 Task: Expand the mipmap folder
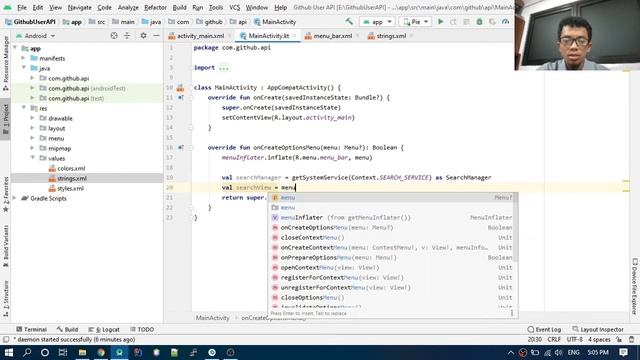33,148
